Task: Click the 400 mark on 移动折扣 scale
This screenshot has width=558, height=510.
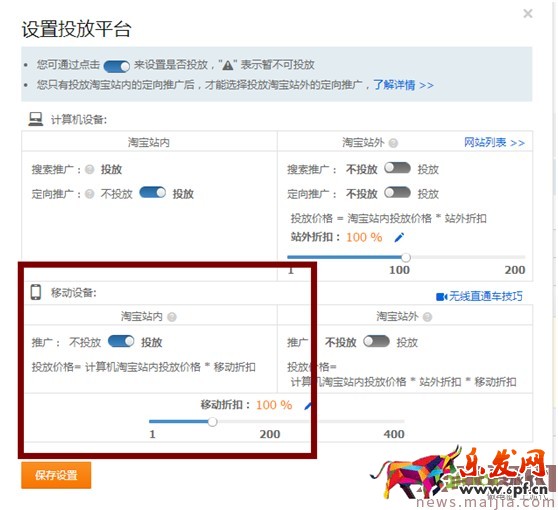Action: [394, 434]
